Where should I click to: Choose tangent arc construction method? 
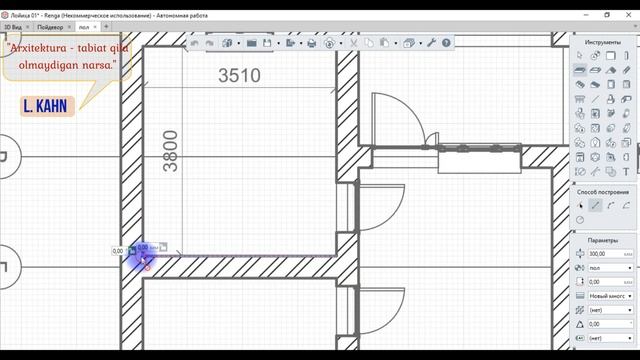pyautogui.click(x=626, y=206)
